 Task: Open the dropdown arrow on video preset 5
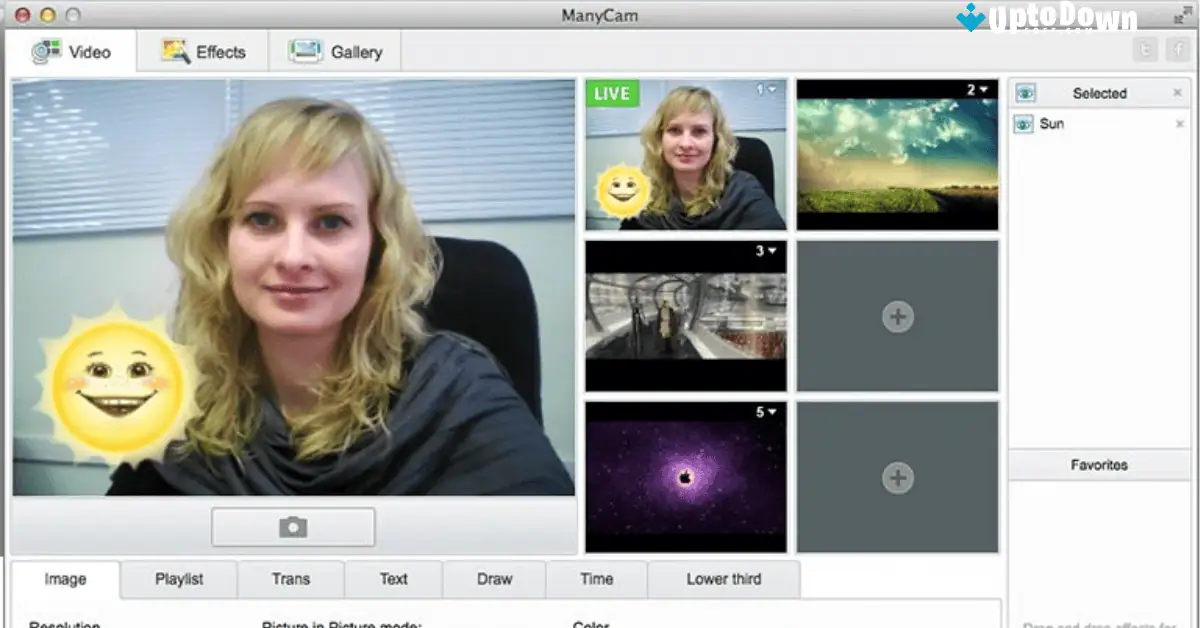(772, 409)
